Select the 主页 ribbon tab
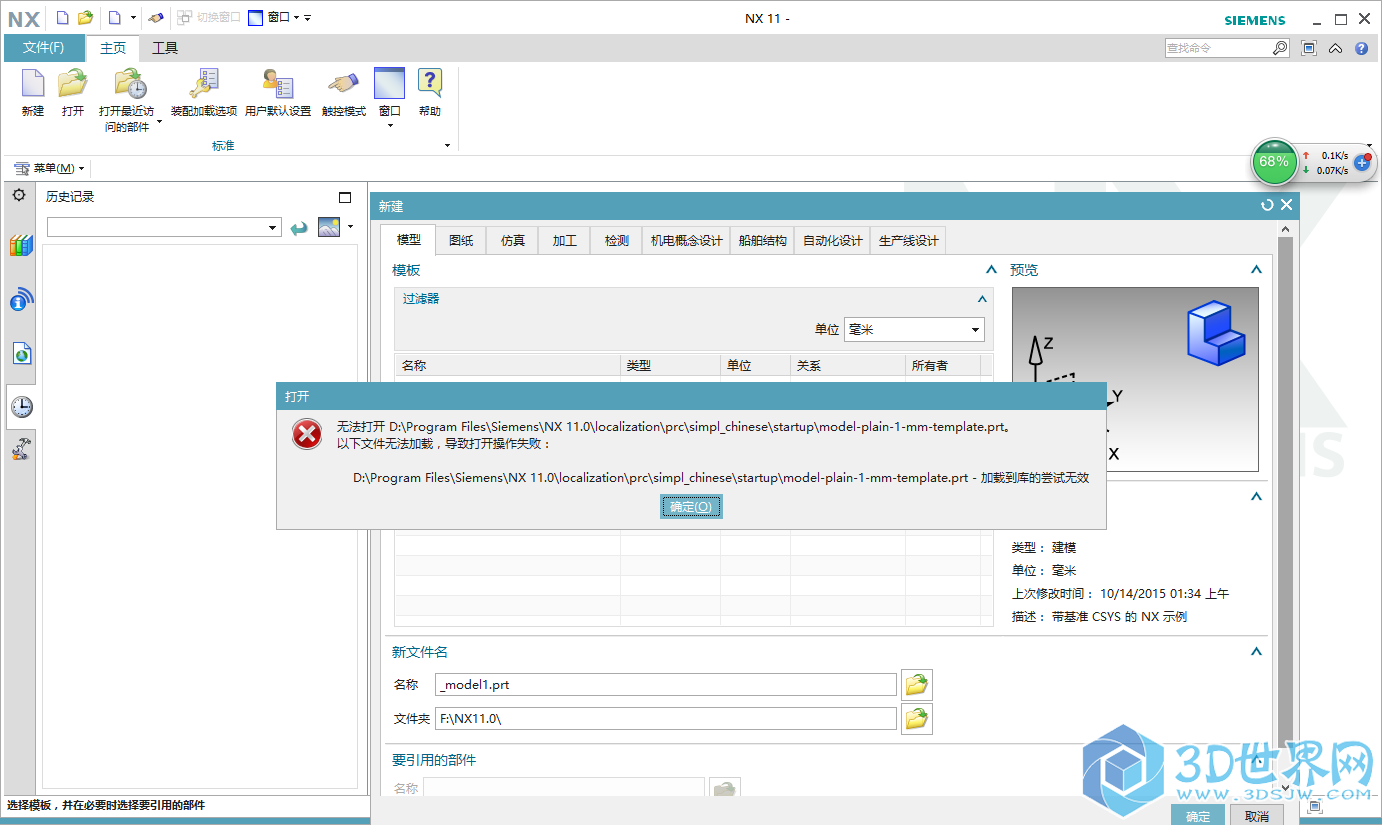Viewport: 1382px width, 825px height. click(113, 48)
